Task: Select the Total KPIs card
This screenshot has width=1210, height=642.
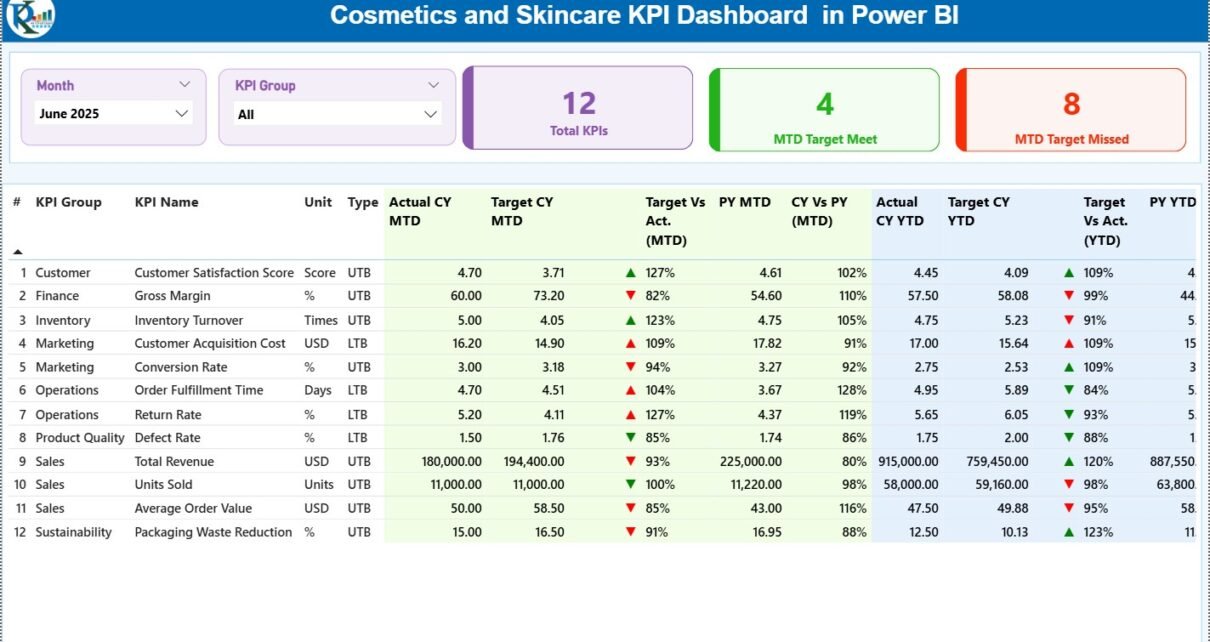Action: pos(578,108)
